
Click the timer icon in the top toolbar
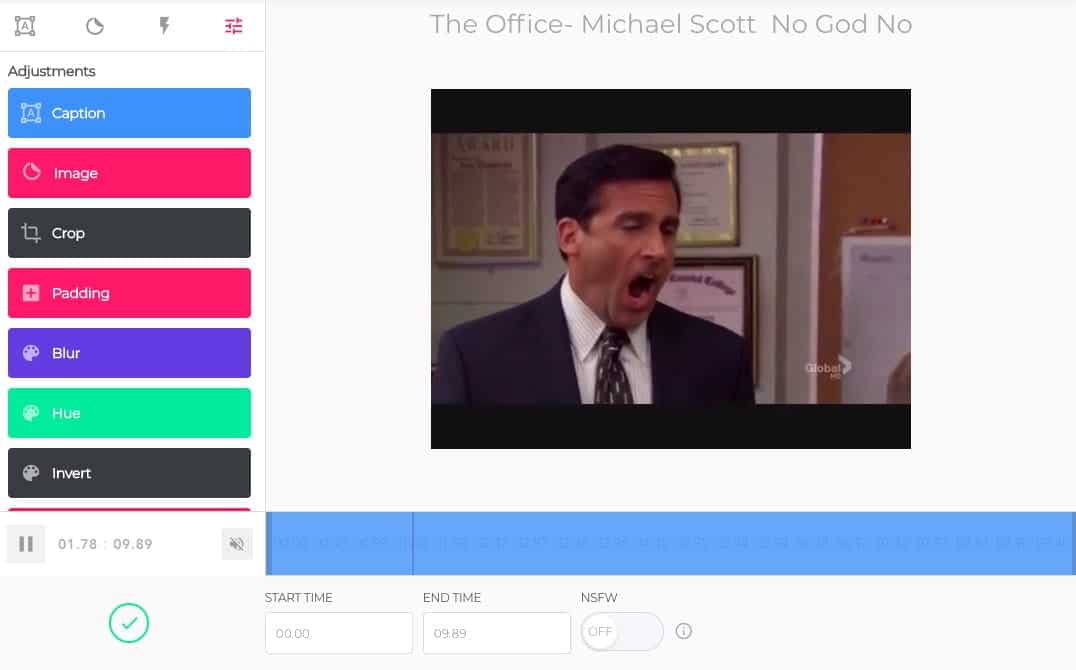tap(94, 25)
